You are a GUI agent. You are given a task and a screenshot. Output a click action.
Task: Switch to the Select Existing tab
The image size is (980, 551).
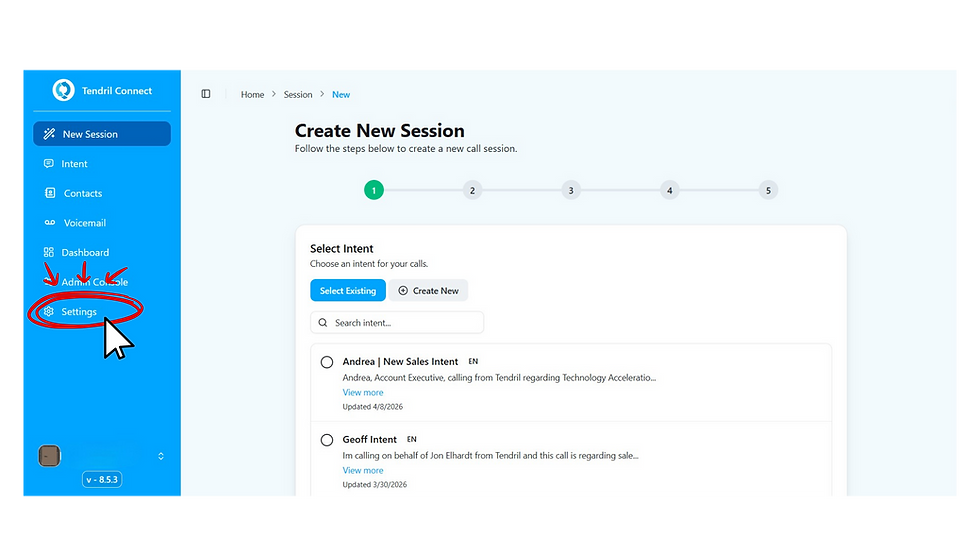point(348,290)
